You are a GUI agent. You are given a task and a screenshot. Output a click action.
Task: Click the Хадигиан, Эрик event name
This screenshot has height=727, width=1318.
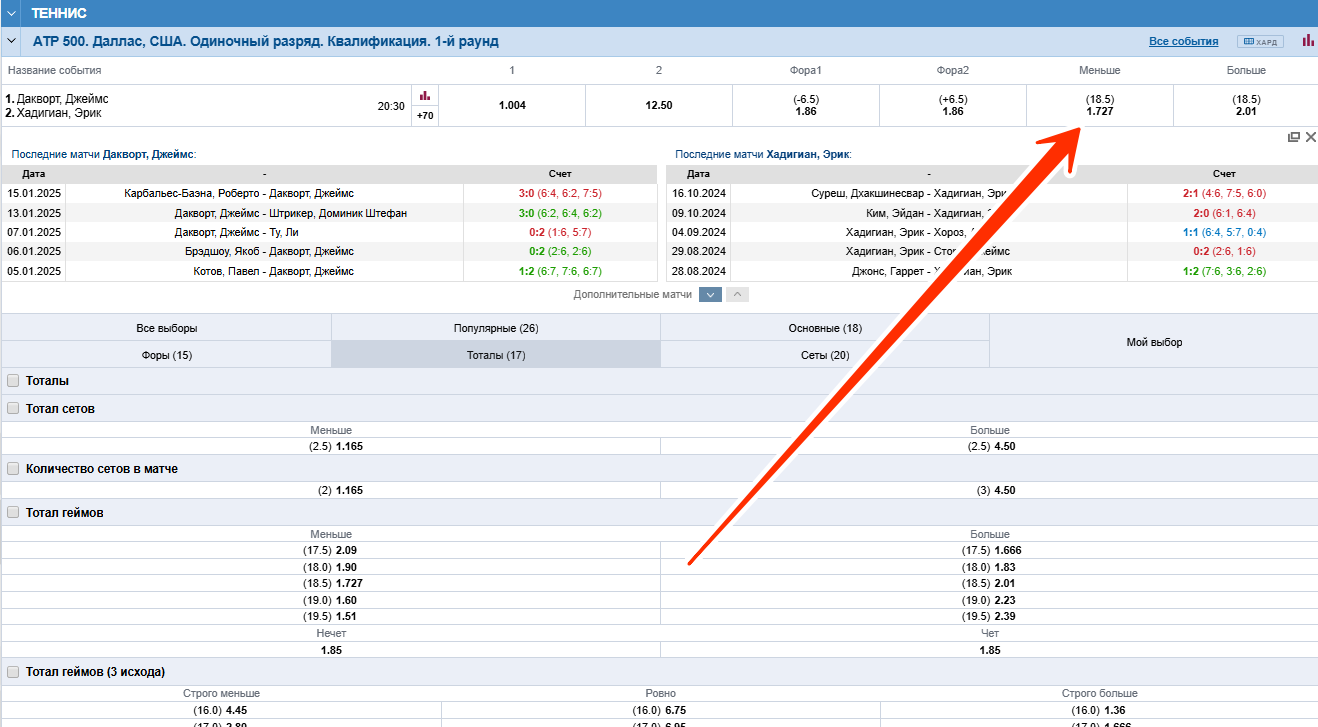(59, 113)
